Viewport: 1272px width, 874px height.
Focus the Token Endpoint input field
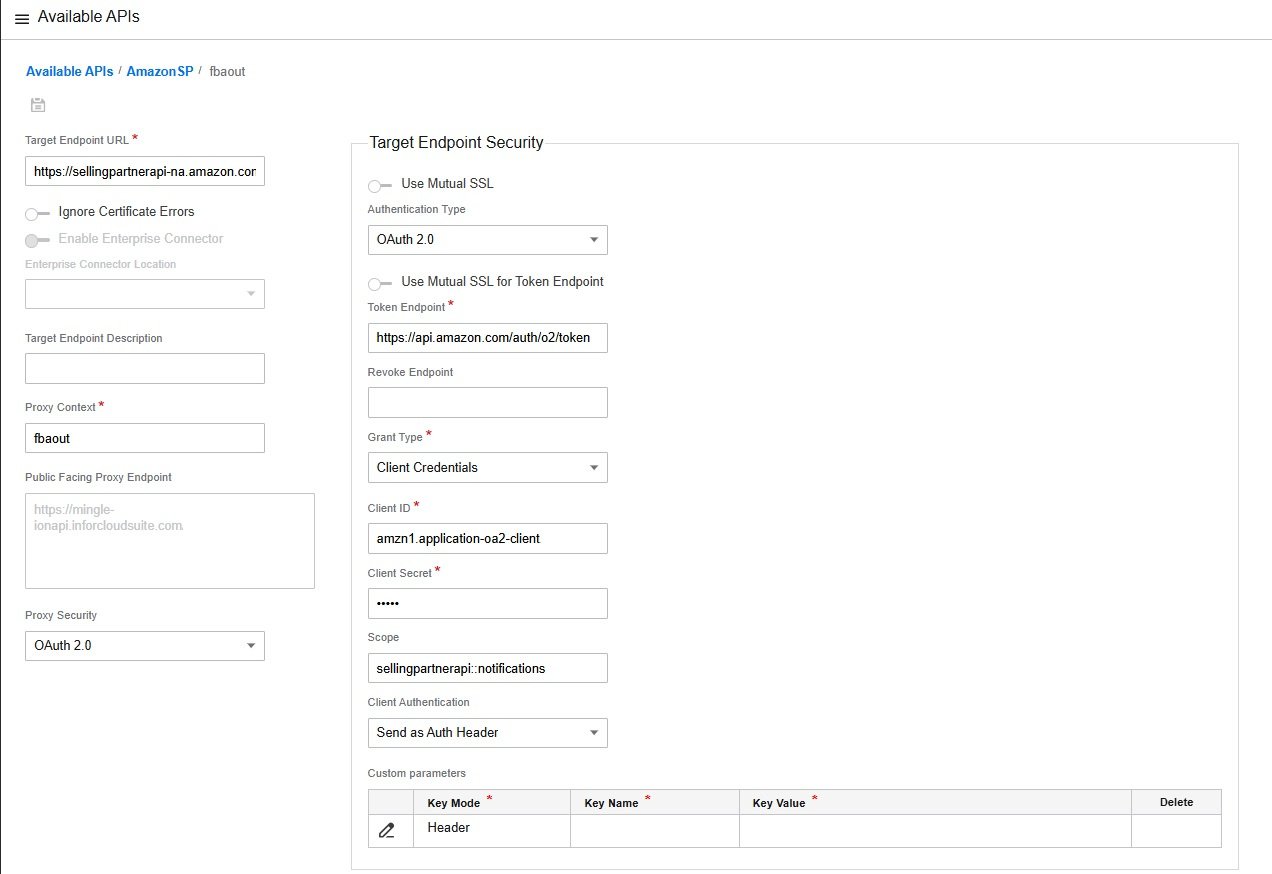pos(487,338)
